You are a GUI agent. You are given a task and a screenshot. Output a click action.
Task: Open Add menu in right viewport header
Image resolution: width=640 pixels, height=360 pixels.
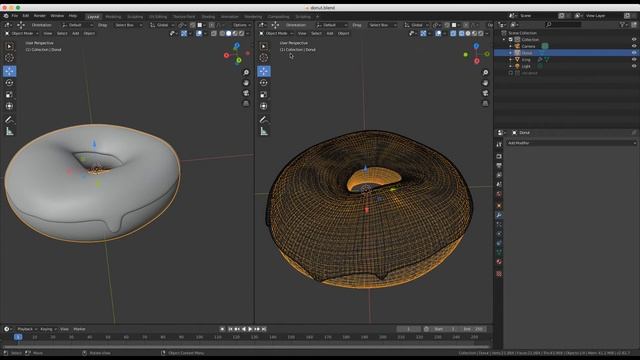[x=330, y=33]
